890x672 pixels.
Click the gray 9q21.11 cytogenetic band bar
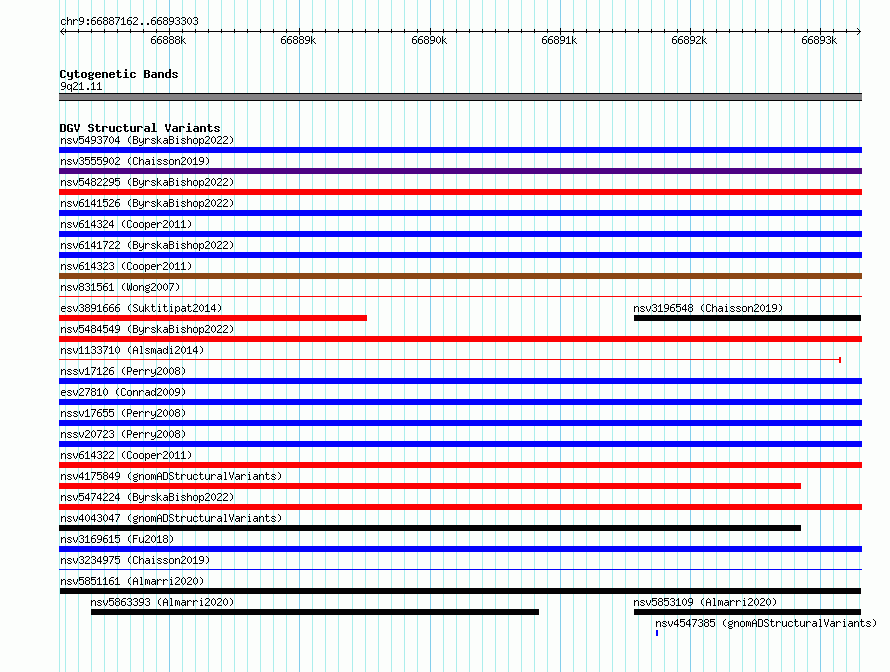point(460,97)
